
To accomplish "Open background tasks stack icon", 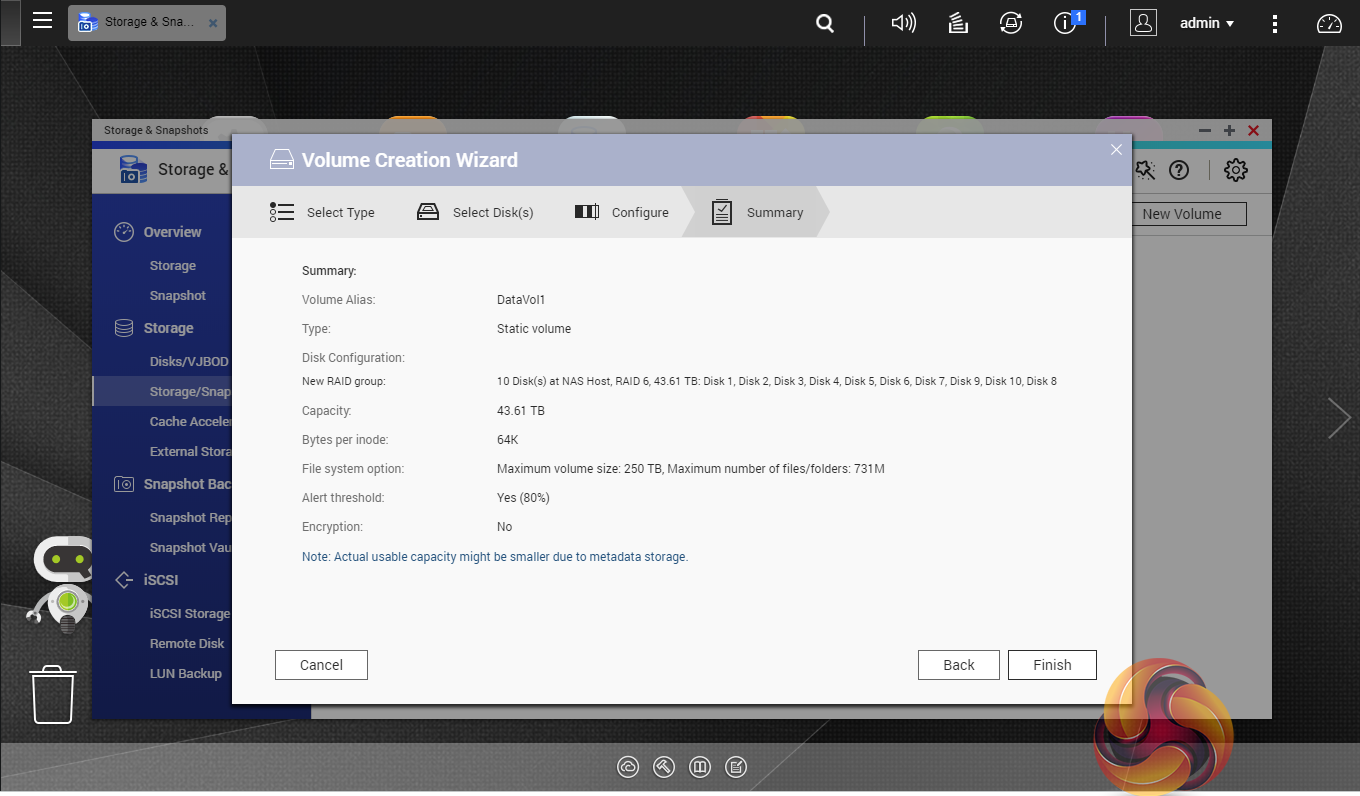I will click(x=958, y=23).
